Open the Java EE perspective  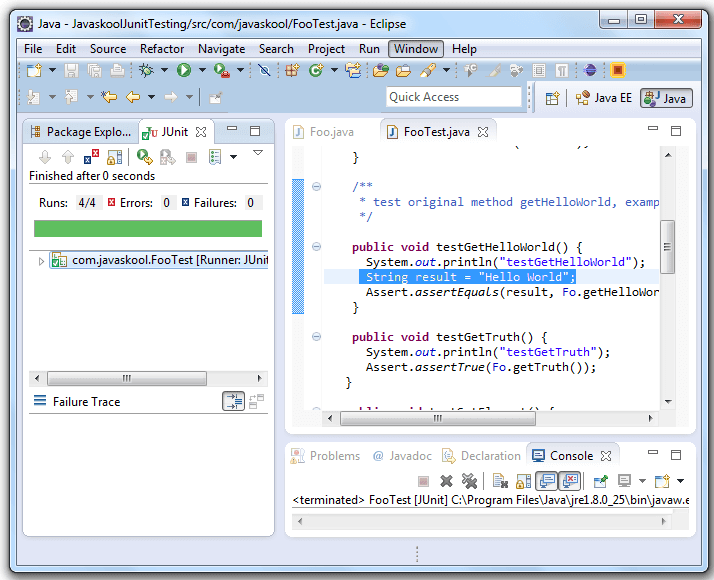[x=605, y=98]
